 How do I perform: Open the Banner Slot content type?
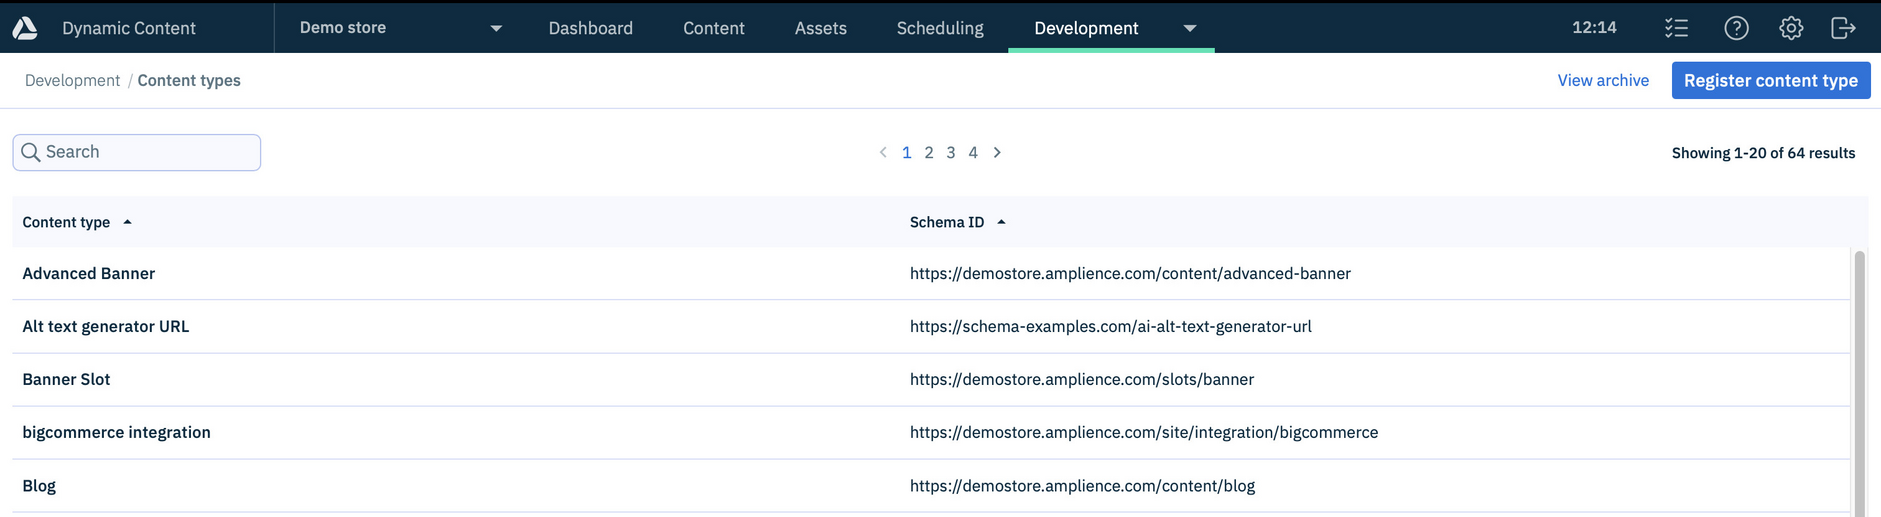click(x=66, y=379)
